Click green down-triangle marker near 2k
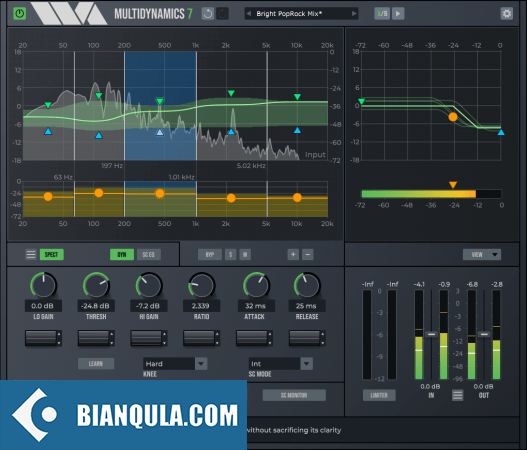Screen dimensions: 527x450 click(x=231, y=93)
